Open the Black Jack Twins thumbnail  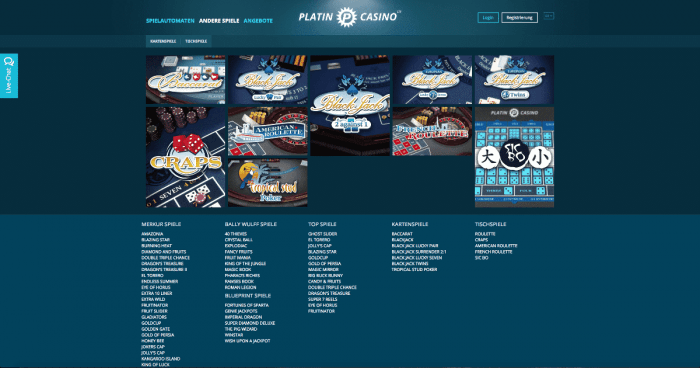514,79
